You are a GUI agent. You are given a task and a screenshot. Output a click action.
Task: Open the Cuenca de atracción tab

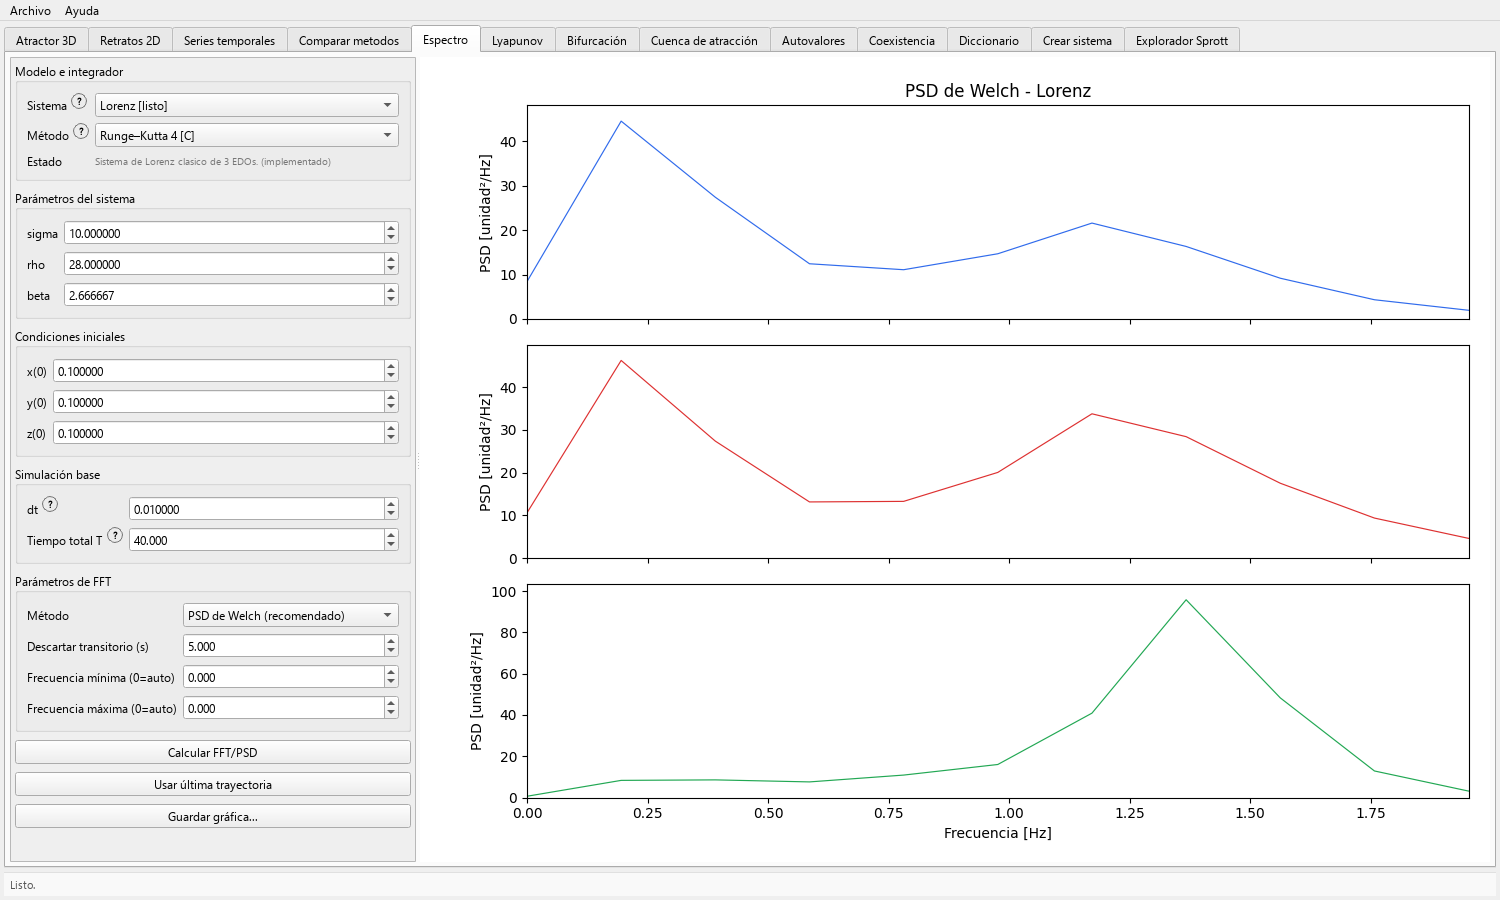pos(704,41)
